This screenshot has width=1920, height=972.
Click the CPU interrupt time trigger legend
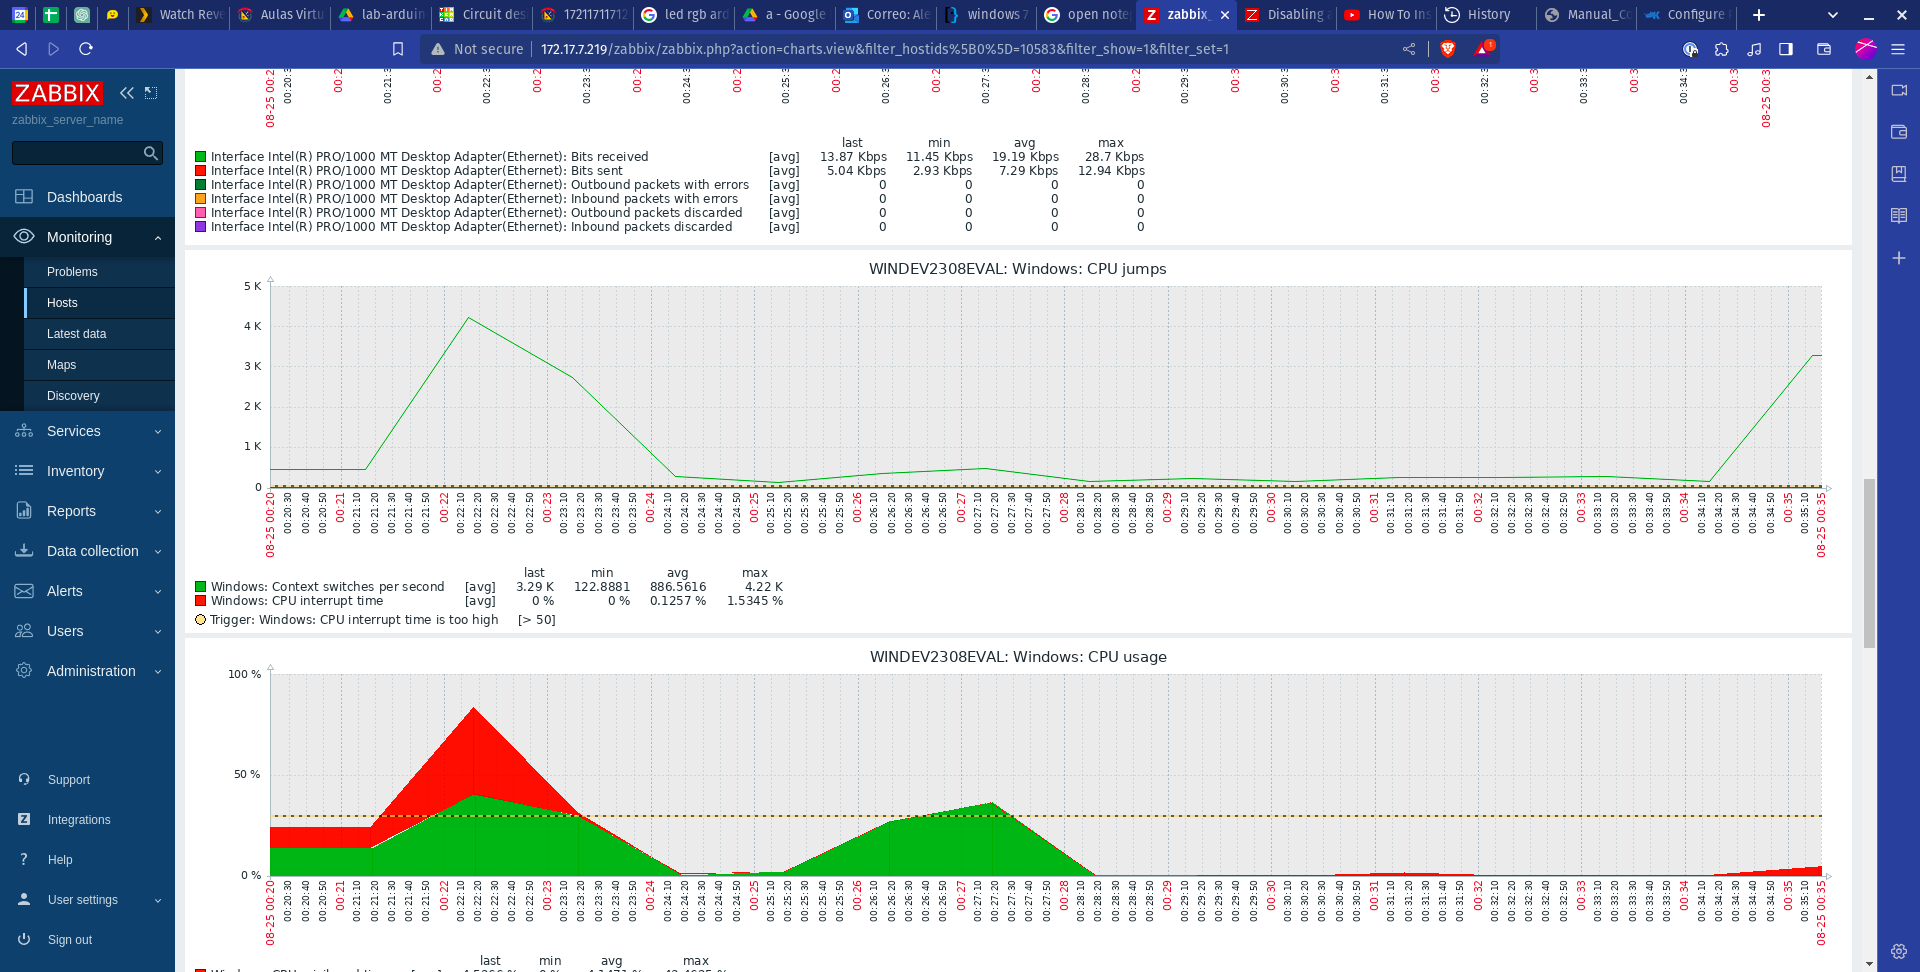click(x=354, y=620)
